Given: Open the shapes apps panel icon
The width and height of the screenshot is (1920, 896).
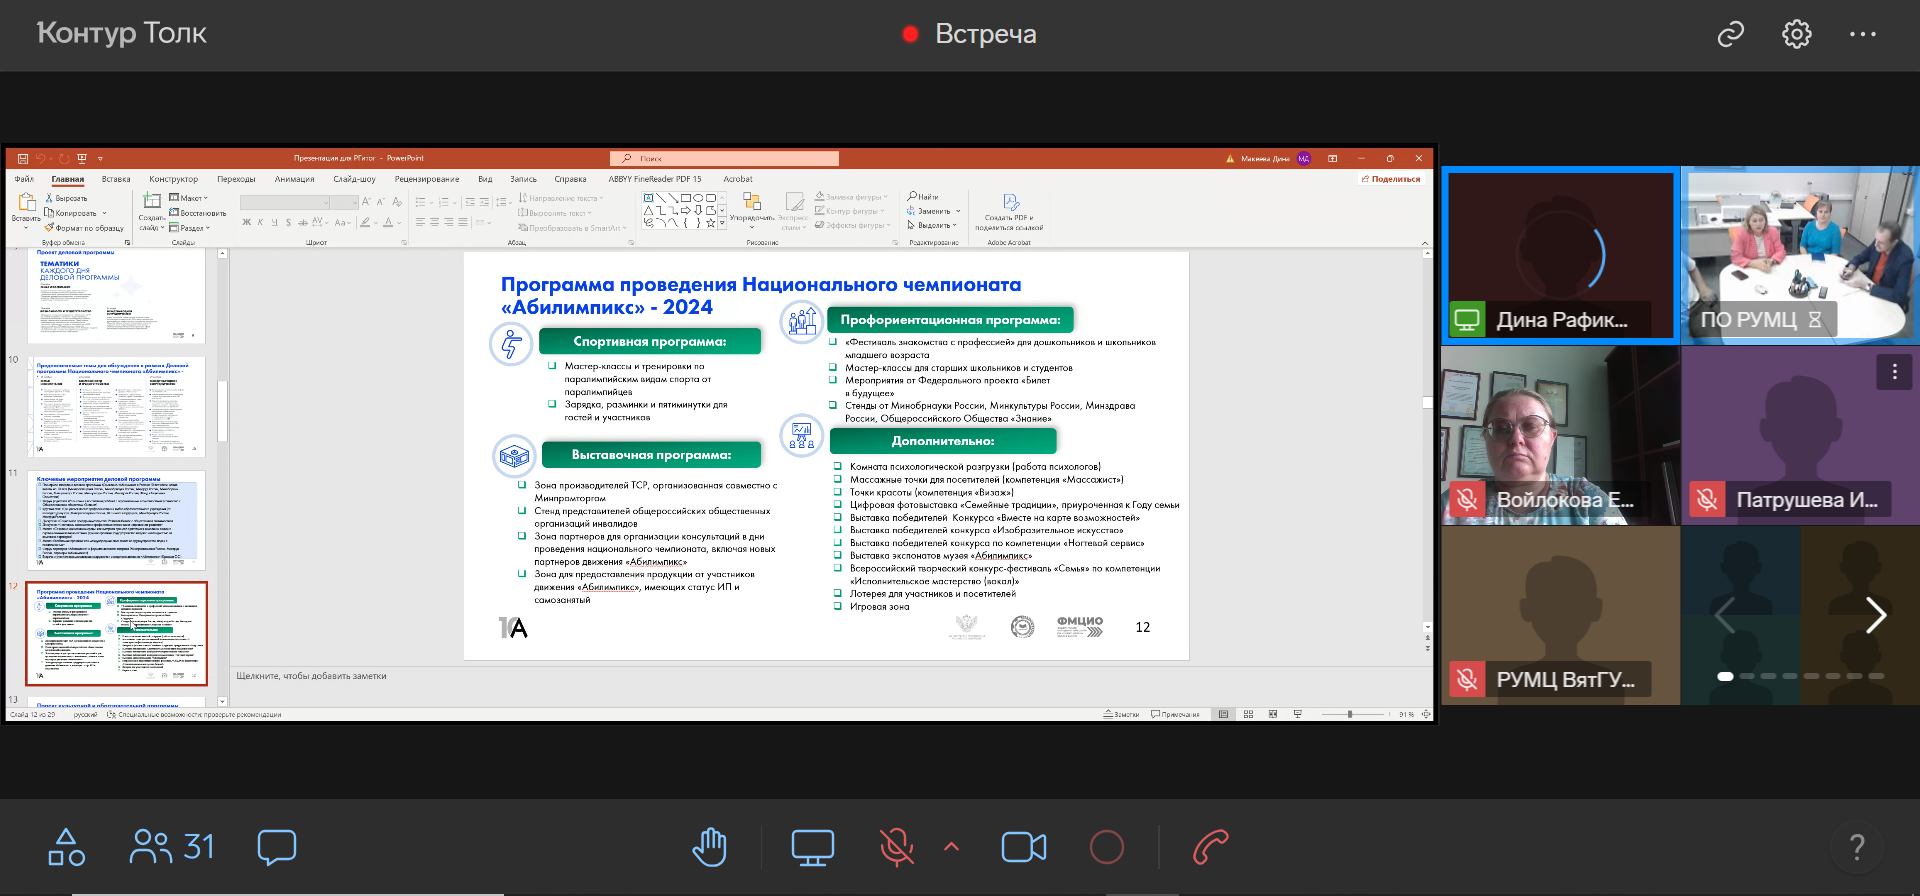Looking at the screenshot, I should point(67,847).
